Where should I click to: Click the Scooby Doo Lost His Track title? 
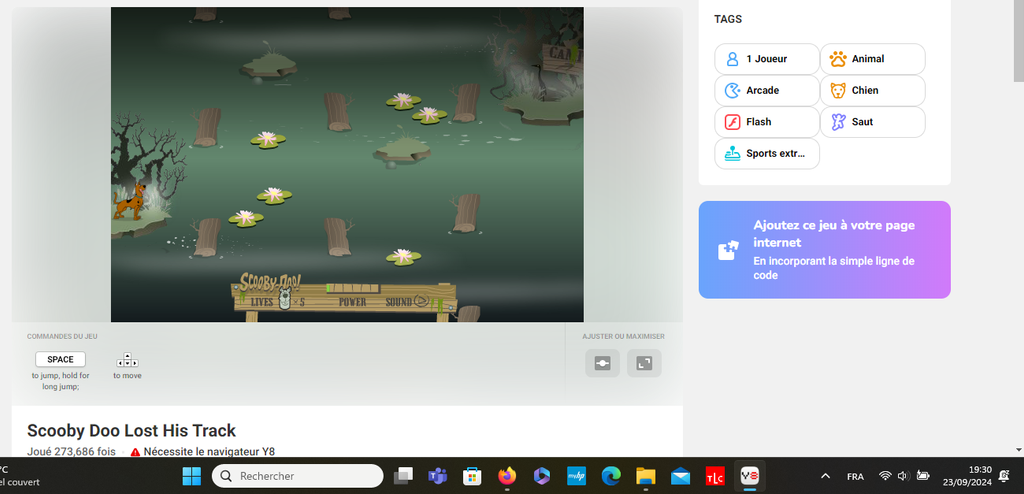(x=131, y=431)
